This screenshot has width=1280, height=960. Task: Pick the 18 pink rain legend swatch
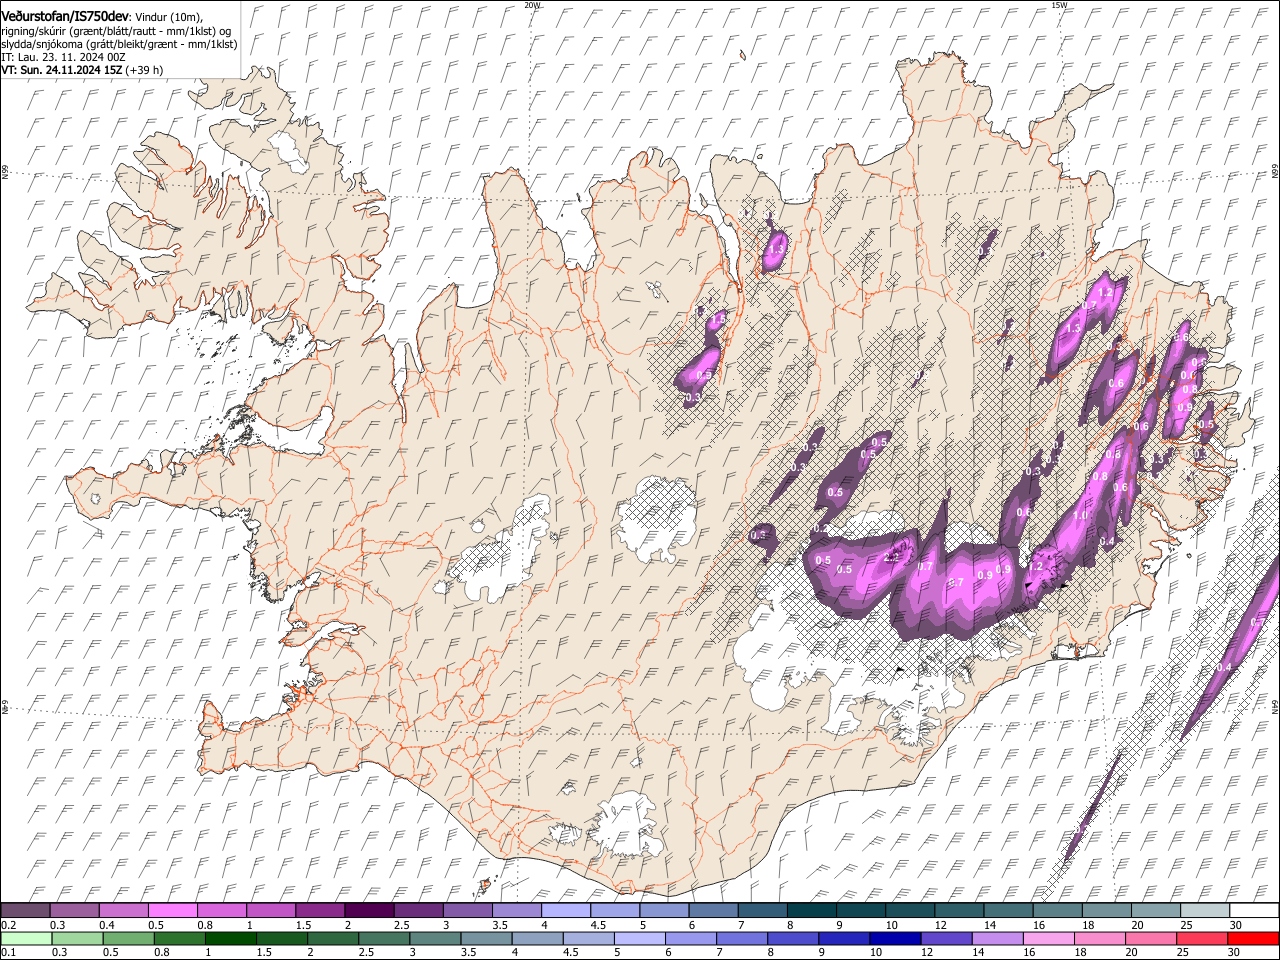[x=1100, y=938]
